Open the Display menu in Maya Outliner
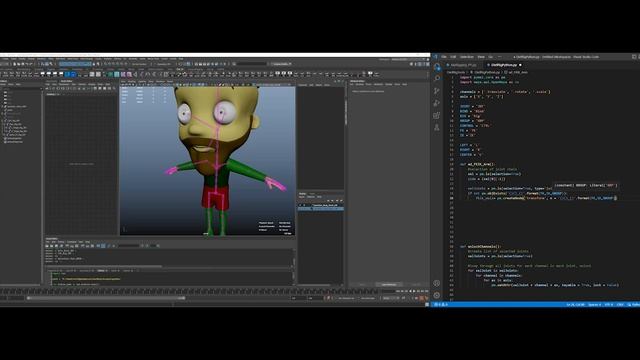 tap(3, 84)
